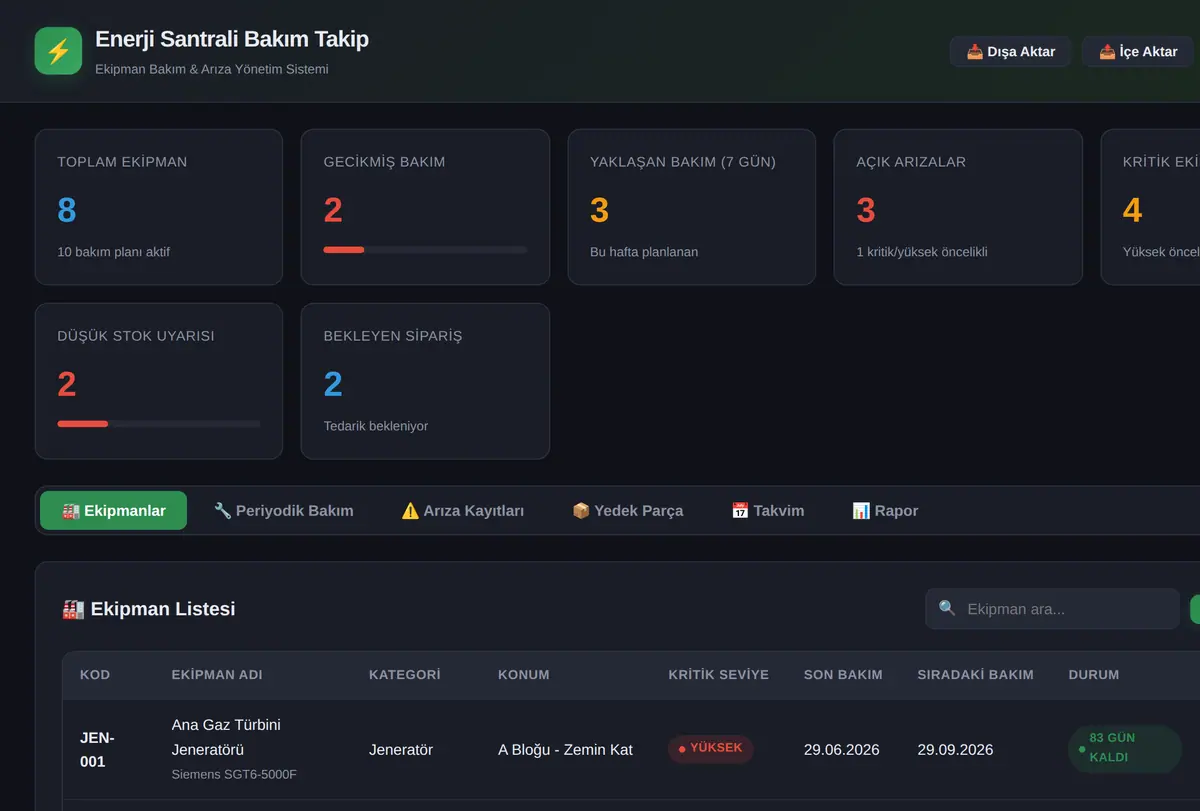Click the 10 bakım planı aktif text
The width and height of the screenshot is (1200, 811).
[x=114, y=252]
